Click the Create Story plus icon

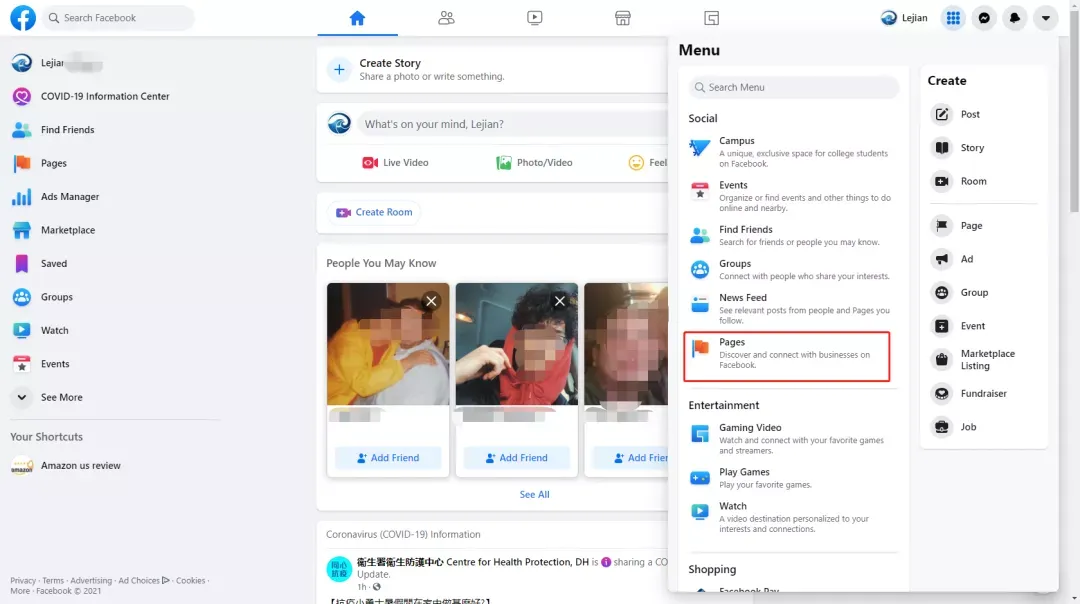[x=339, y=69]
